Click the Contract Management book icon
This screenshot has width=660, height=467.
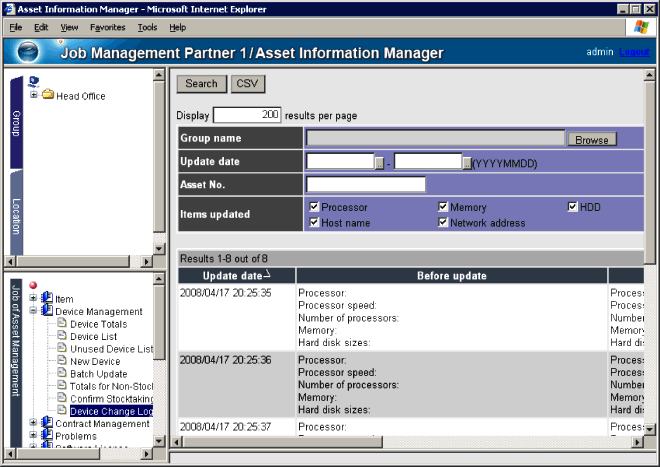46,424
